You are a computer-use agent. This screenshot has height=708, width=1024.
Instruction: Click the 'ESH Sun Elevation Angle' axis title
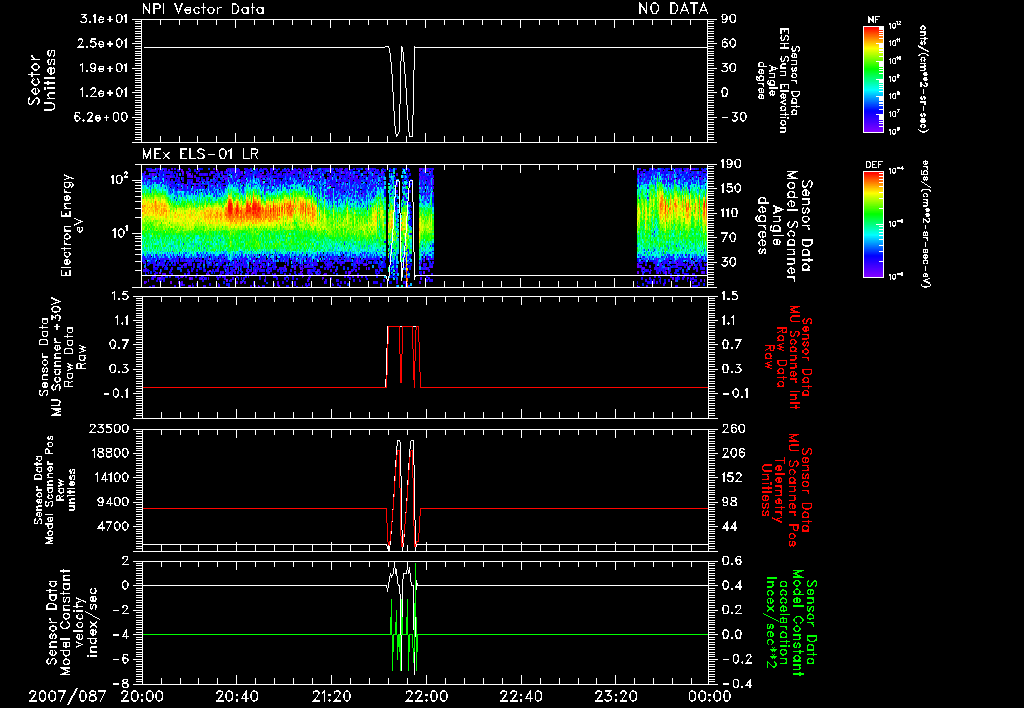[x=777, y=80]
